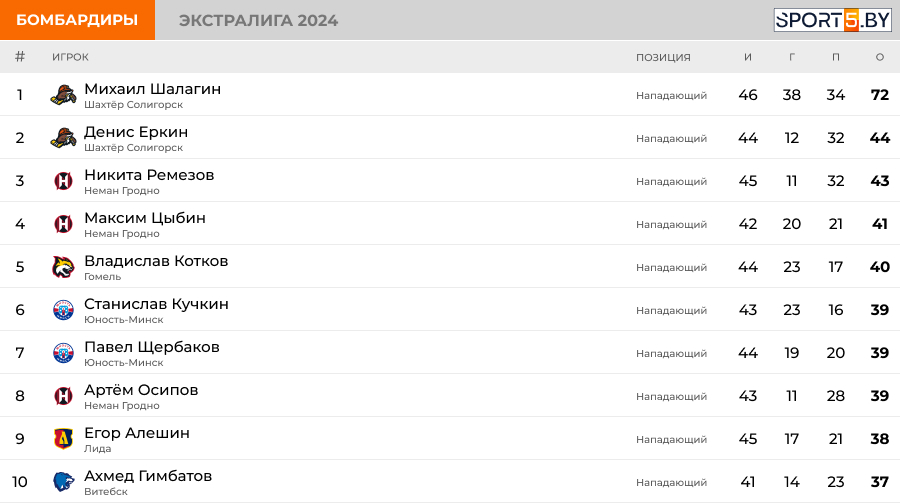Image resolution: width=900 pixels, height=503 pixels.
Task: Select the БОМБАРДИРЫ tab
Action: pos(77,20)
